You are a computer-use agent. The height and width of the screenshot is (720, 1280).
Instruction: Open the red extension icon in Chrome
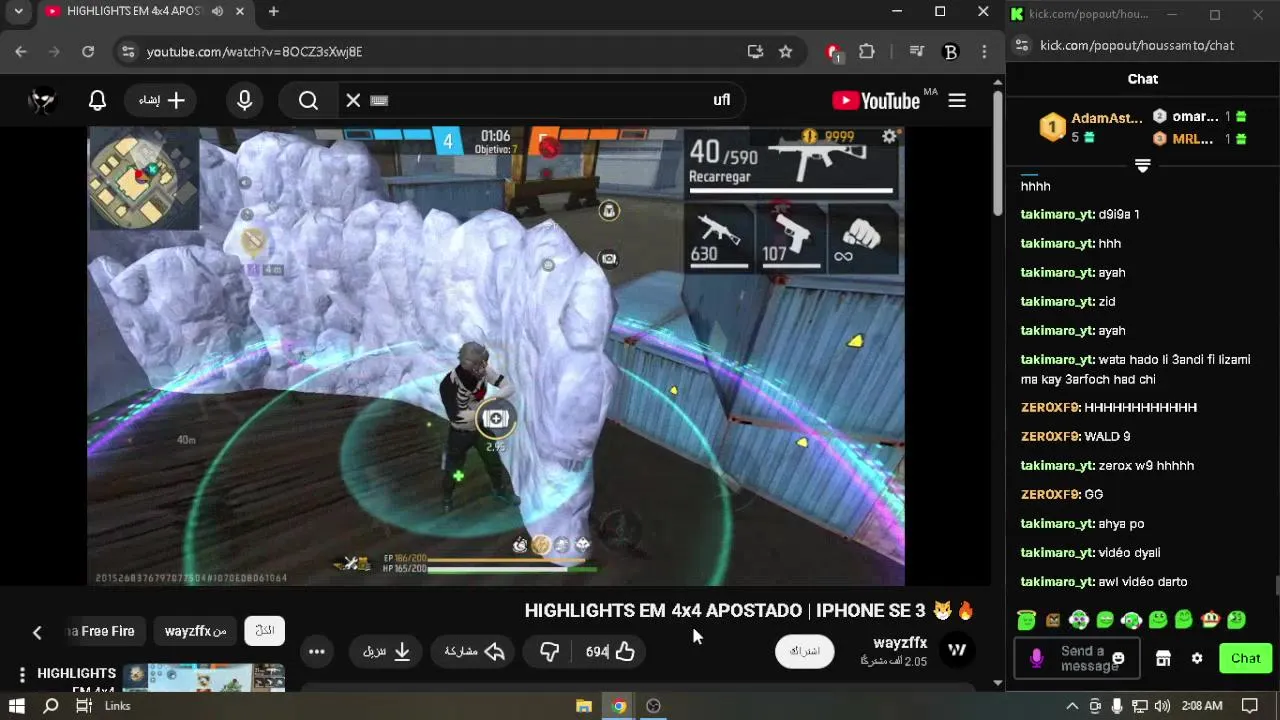(x=833, y=51)
